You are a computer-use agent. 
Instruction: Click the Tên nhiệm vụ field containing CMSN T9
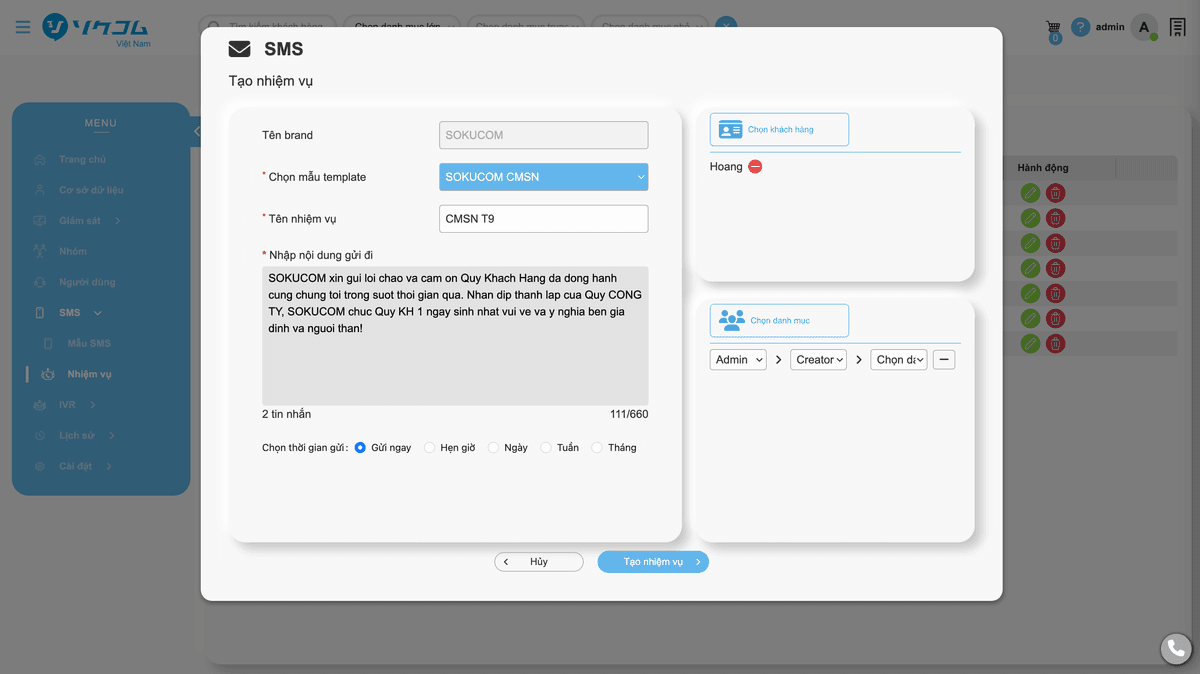coord(543,219)
